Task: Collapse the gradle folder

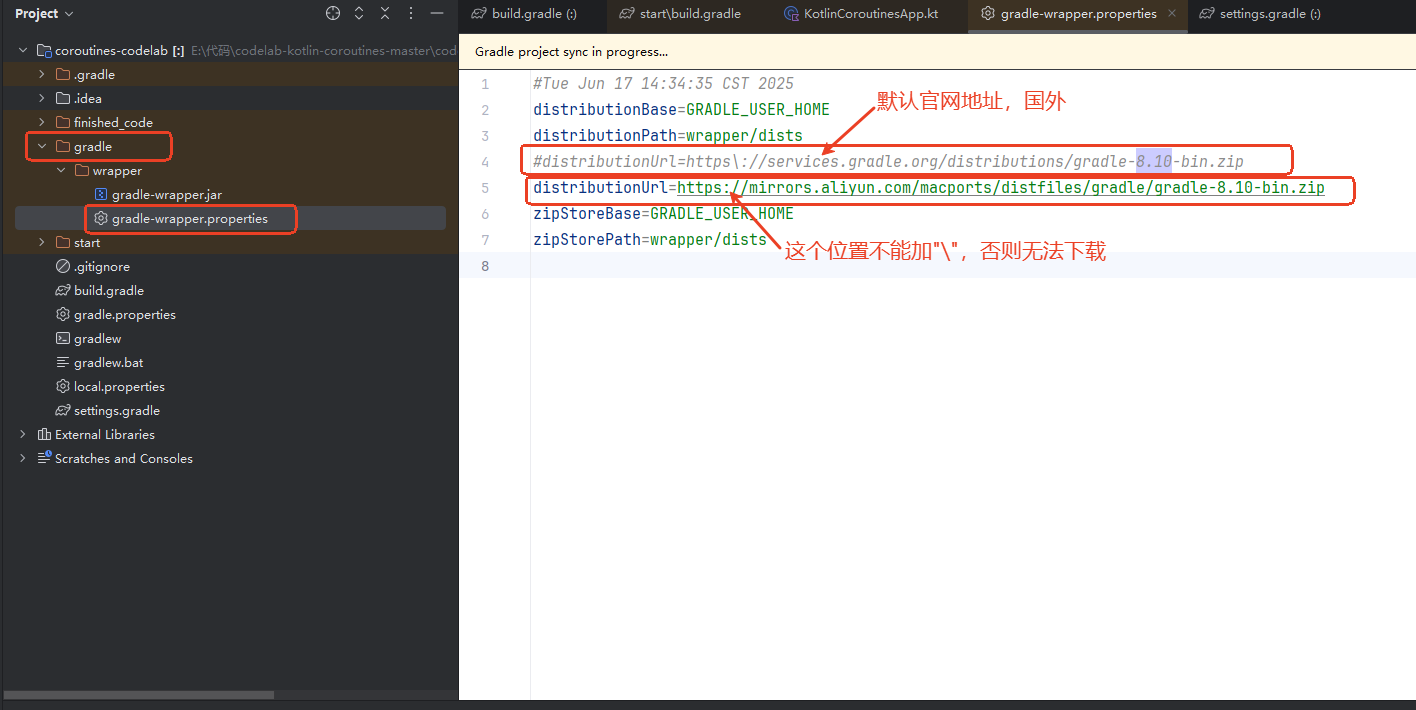Action: [41, 146]
